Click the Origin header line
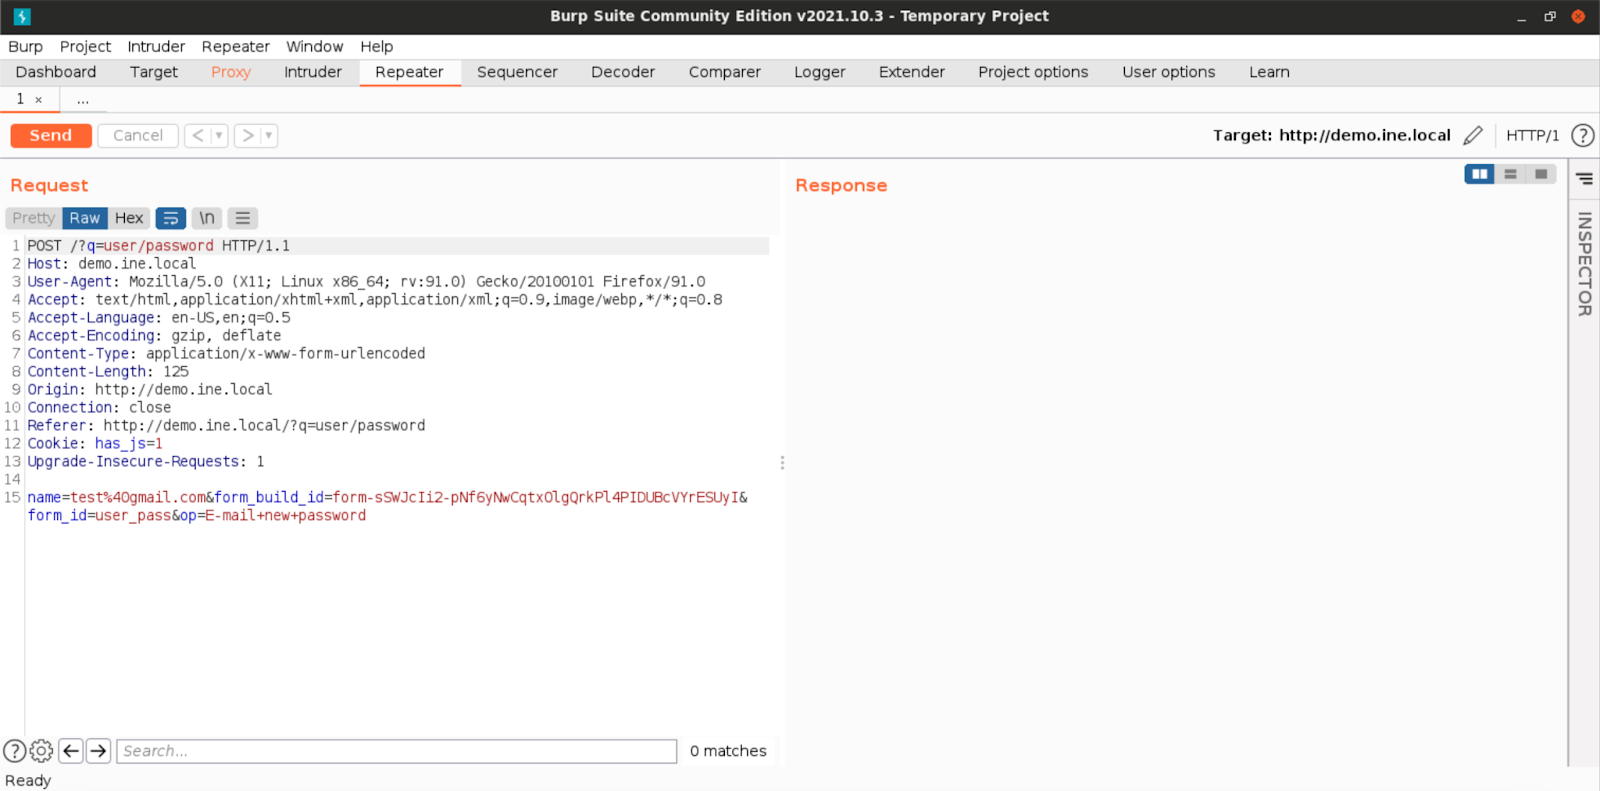The height and width of the screenshot is (791, 1600). [150, 390]
